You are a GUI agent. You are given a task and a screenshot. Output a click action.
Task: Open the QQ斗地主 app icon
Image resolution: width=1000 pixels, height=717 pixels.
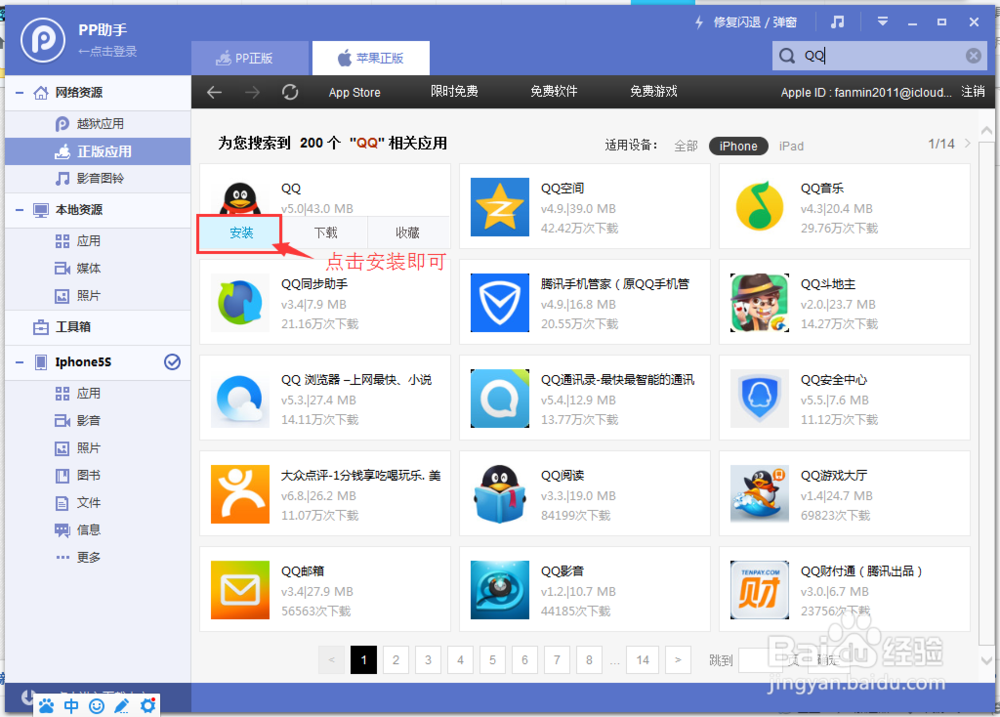click(760, 303)
